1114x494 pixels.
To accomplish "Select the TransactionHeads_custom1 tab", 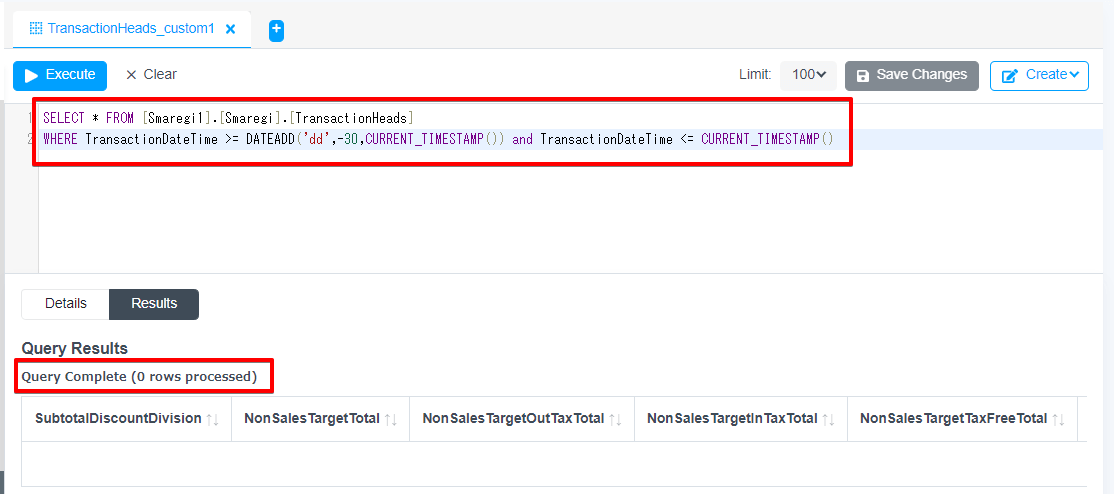I will 130,29.
